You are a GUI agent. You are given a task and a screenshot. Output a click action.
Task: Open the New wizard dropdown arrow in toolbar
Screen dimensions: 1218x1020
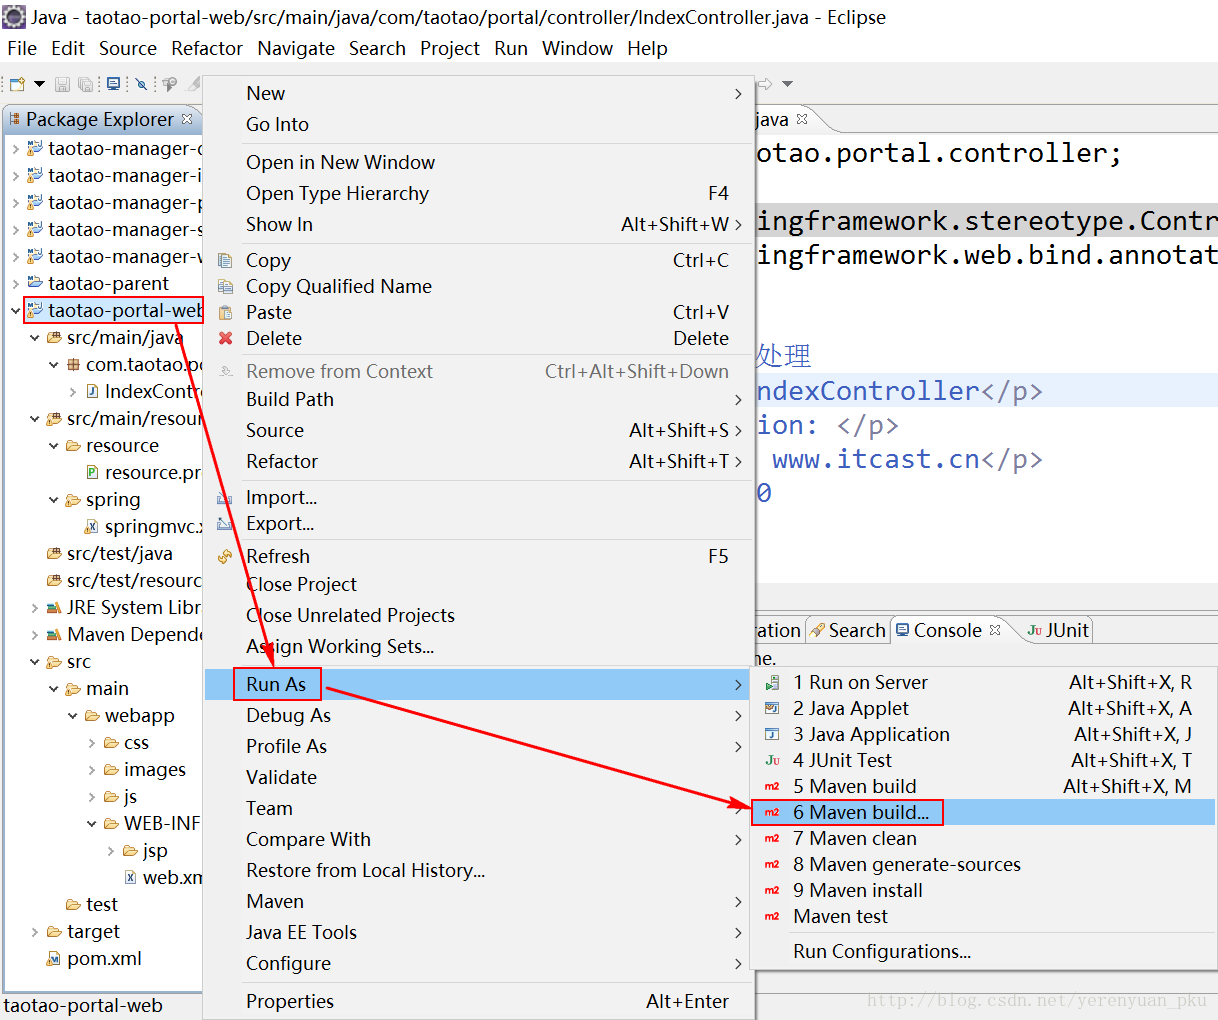pyautogui.click(x=39, y=84)
